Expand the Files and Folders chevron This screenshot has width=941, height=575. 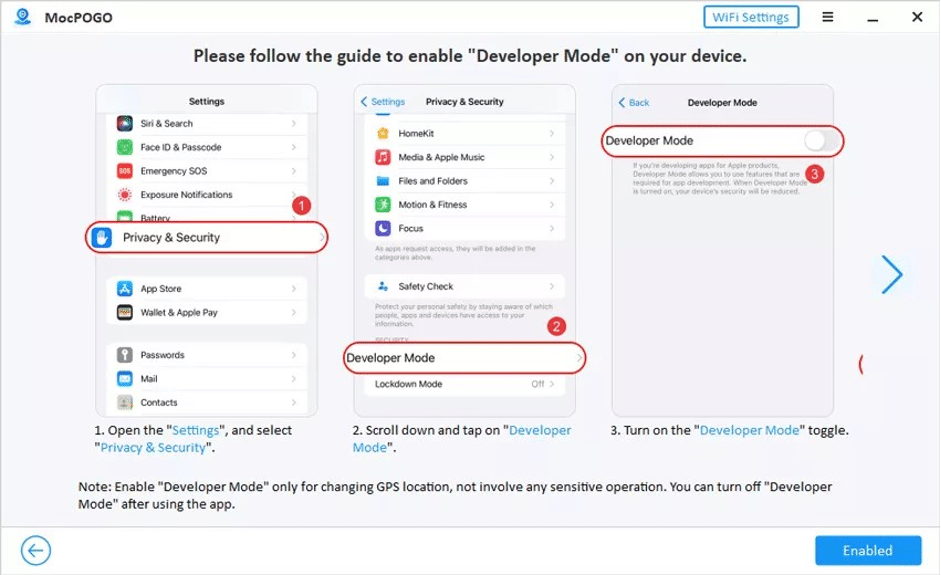[x=551, y=181]
